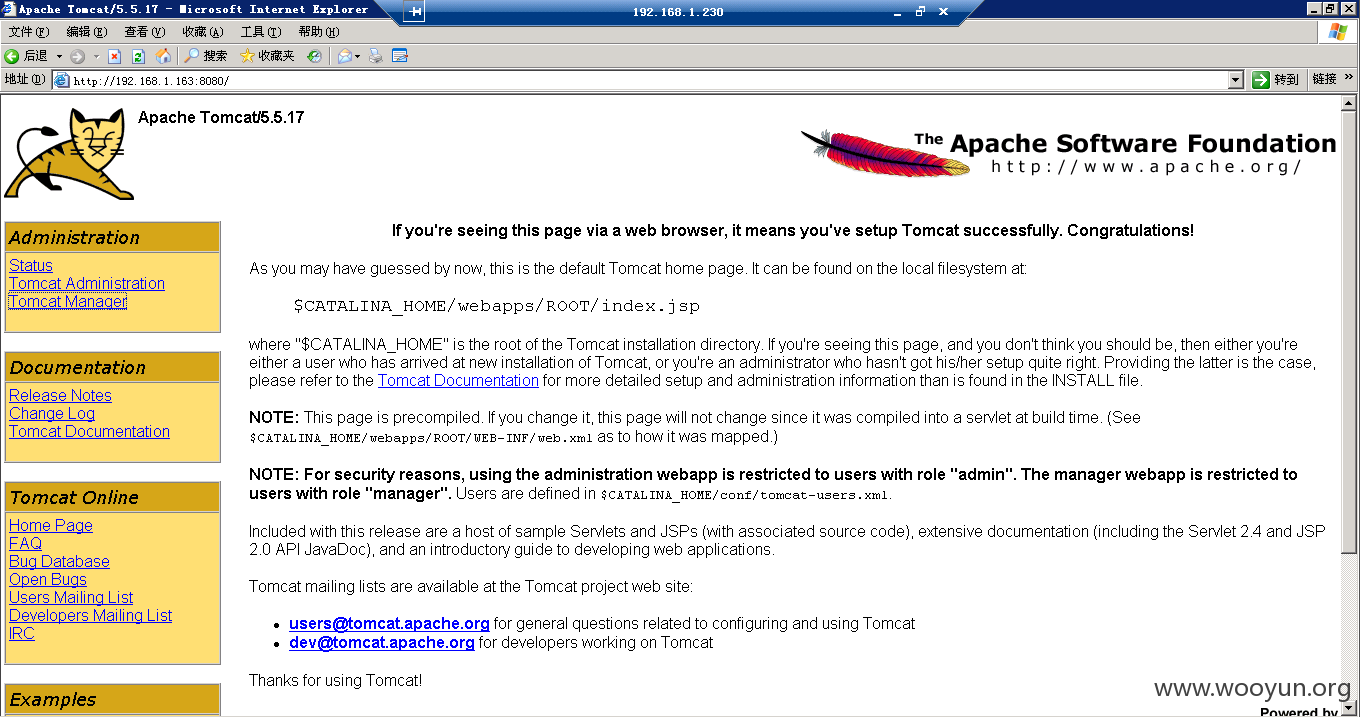This screenshot has height=717, width=1360.
Task: Click the dev@tomcat.apache.org email link
Action: tap(382, 642)
